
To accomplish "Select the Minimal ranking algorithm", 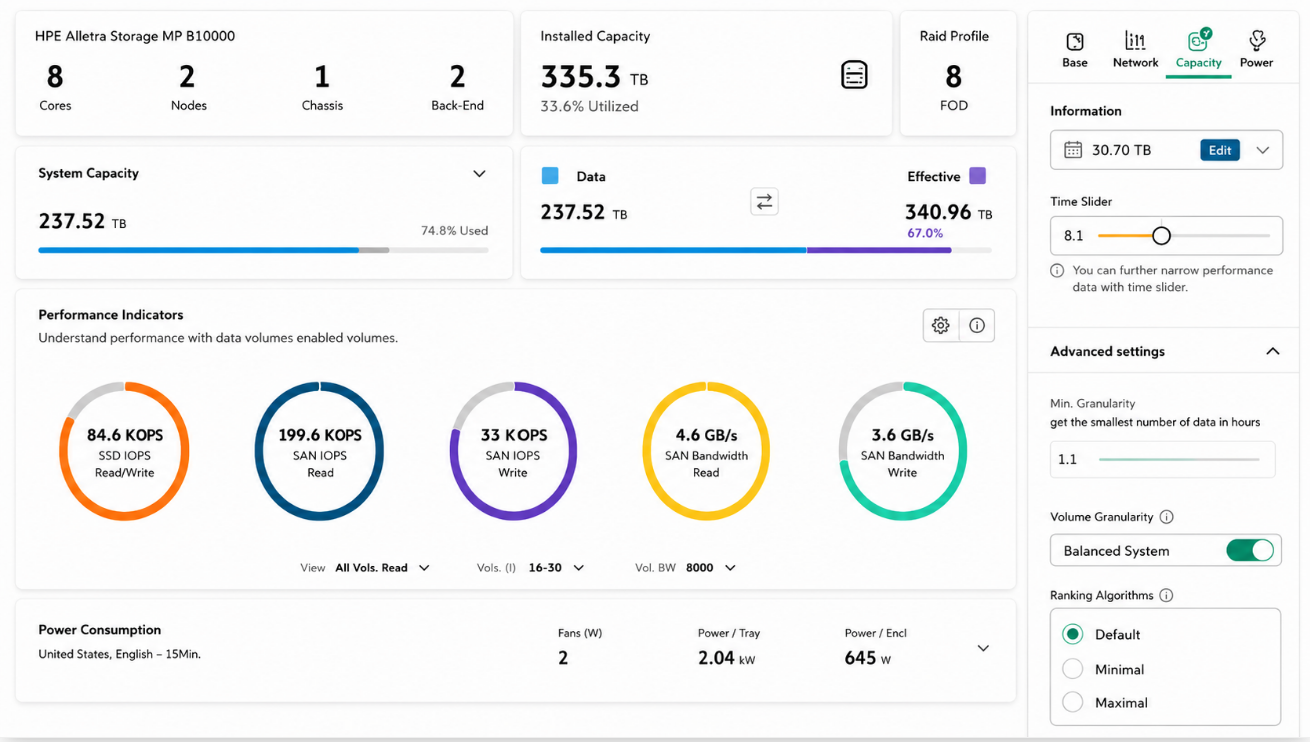I will pos(1073,669).
